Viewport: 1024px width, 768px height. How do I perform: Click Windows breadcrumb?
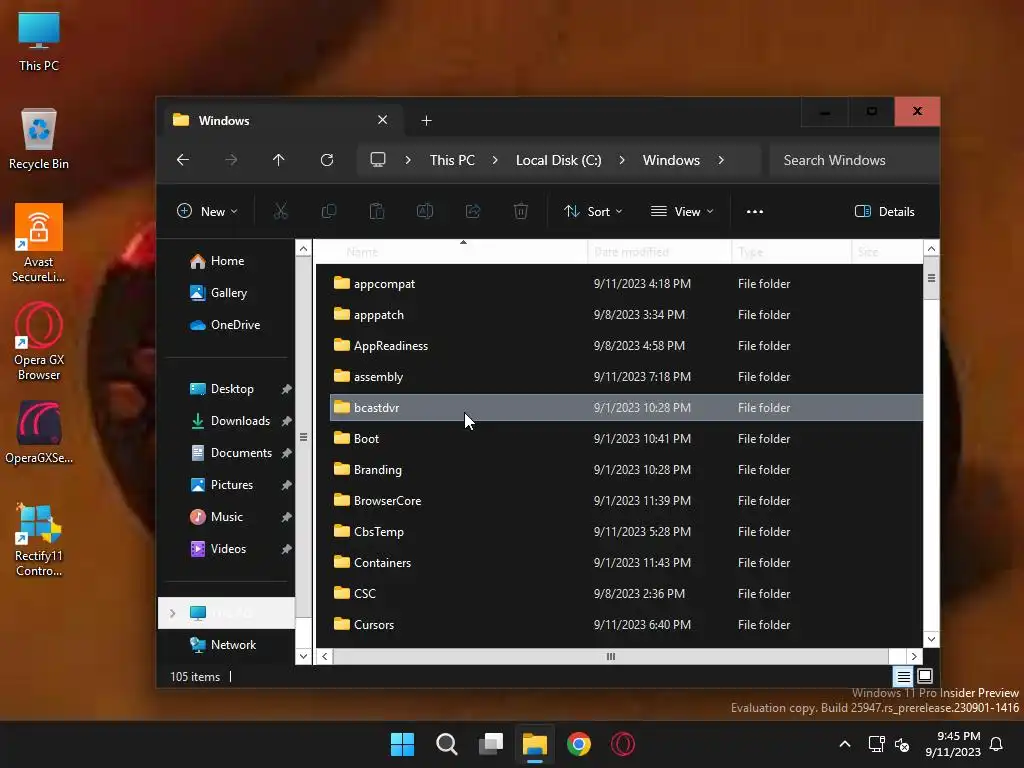click(x=671, y=160)
